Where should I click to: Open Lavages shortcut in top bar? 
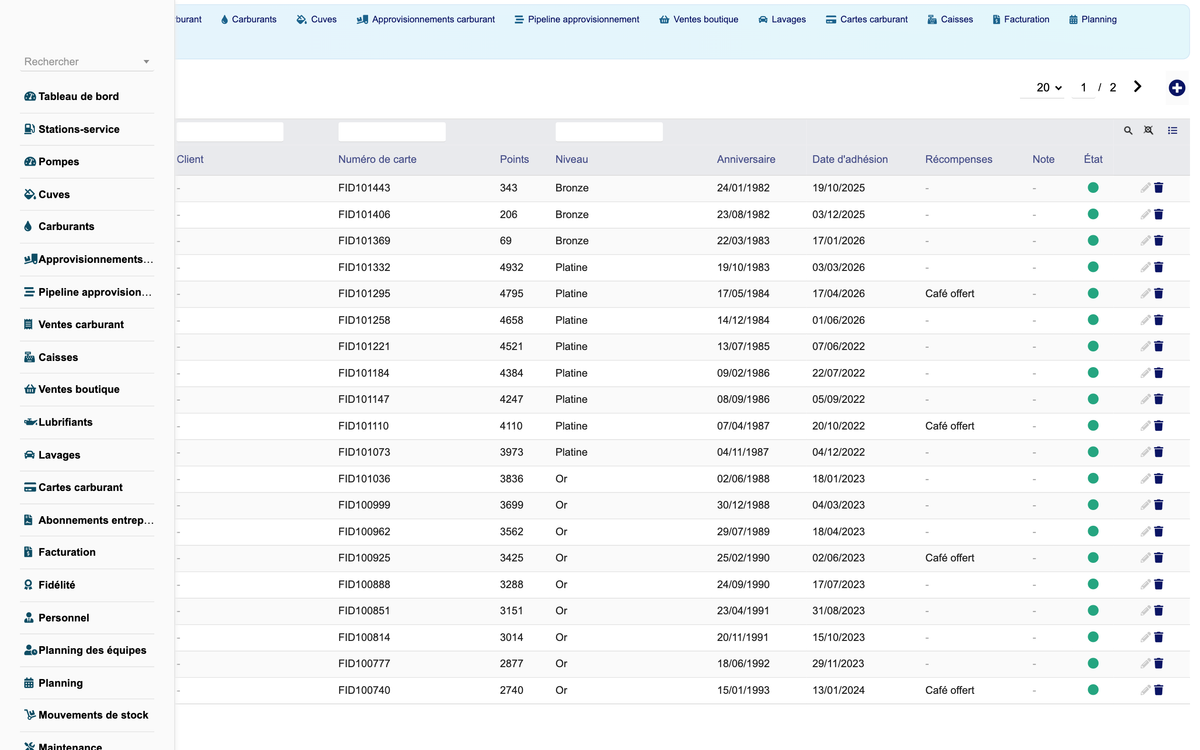[x=782, y=19]
